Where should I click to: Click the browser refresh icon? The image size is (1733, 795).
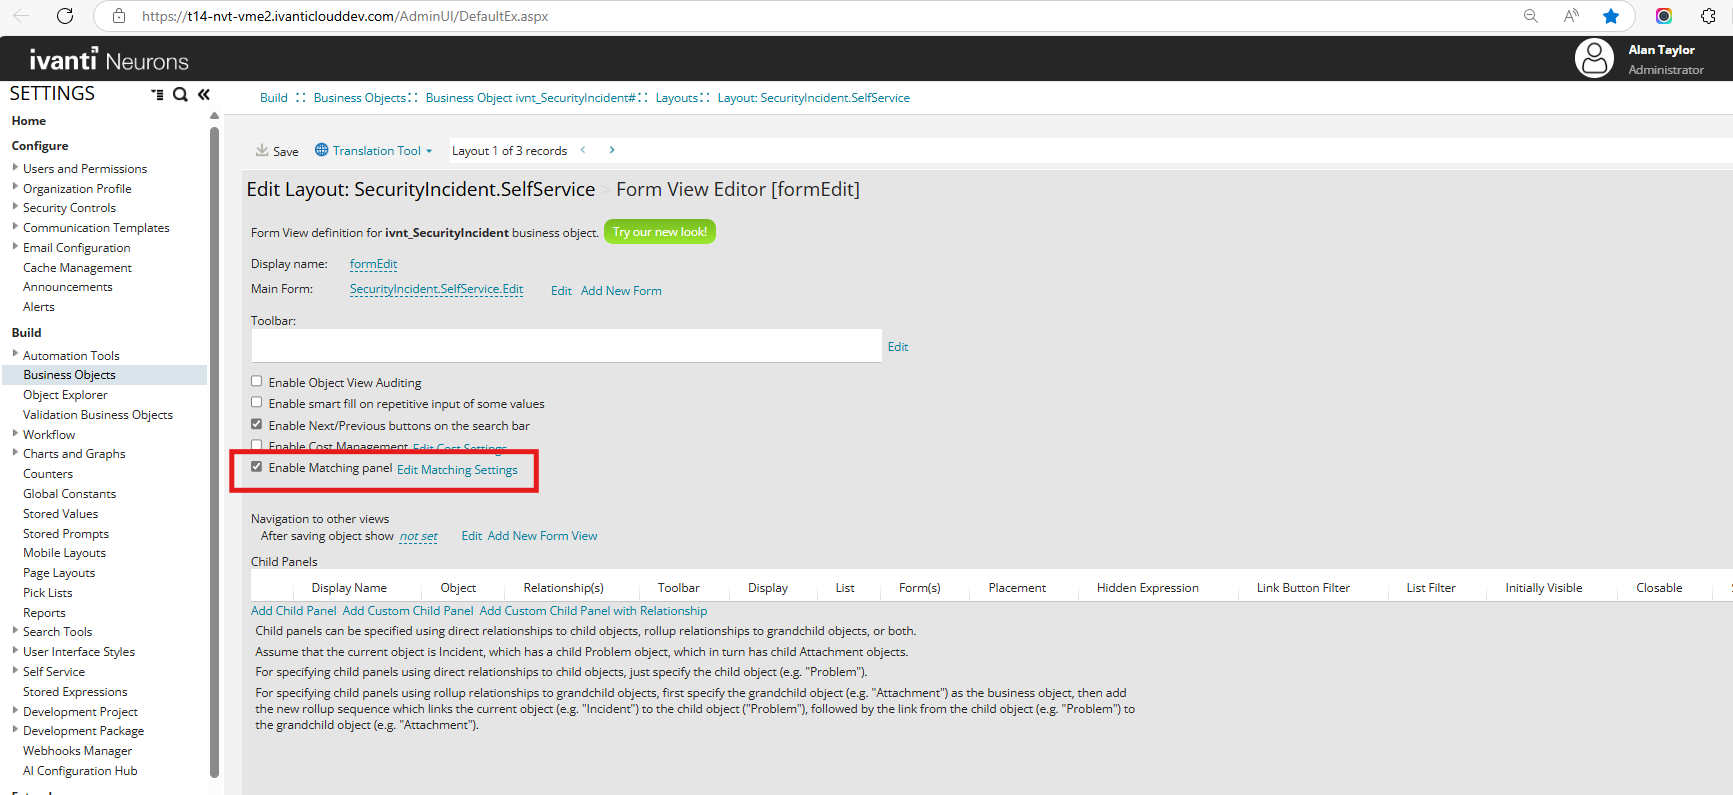coord(65,16)
